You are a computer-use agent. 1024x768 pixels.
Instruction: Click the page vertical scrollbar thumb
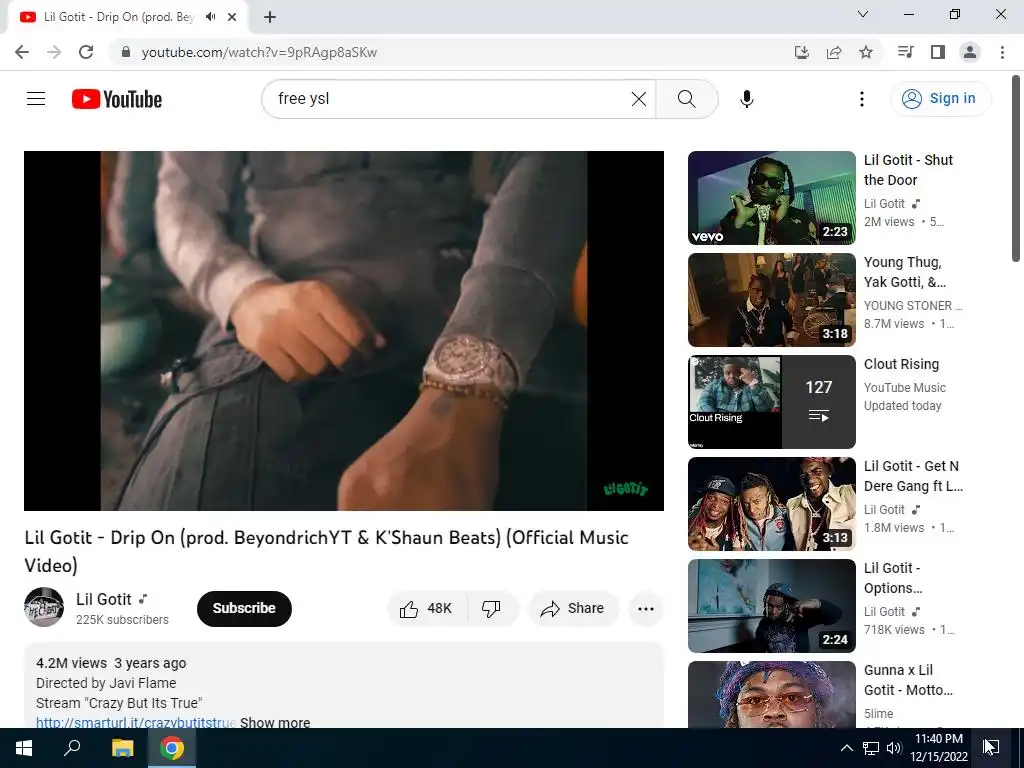click(x=1016, y=168)
